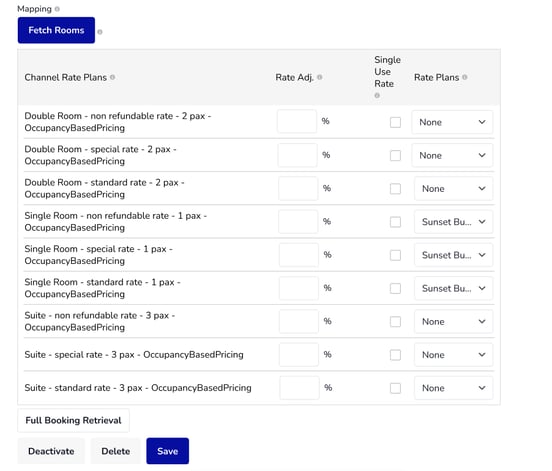Click the Save button

point(168,451)
